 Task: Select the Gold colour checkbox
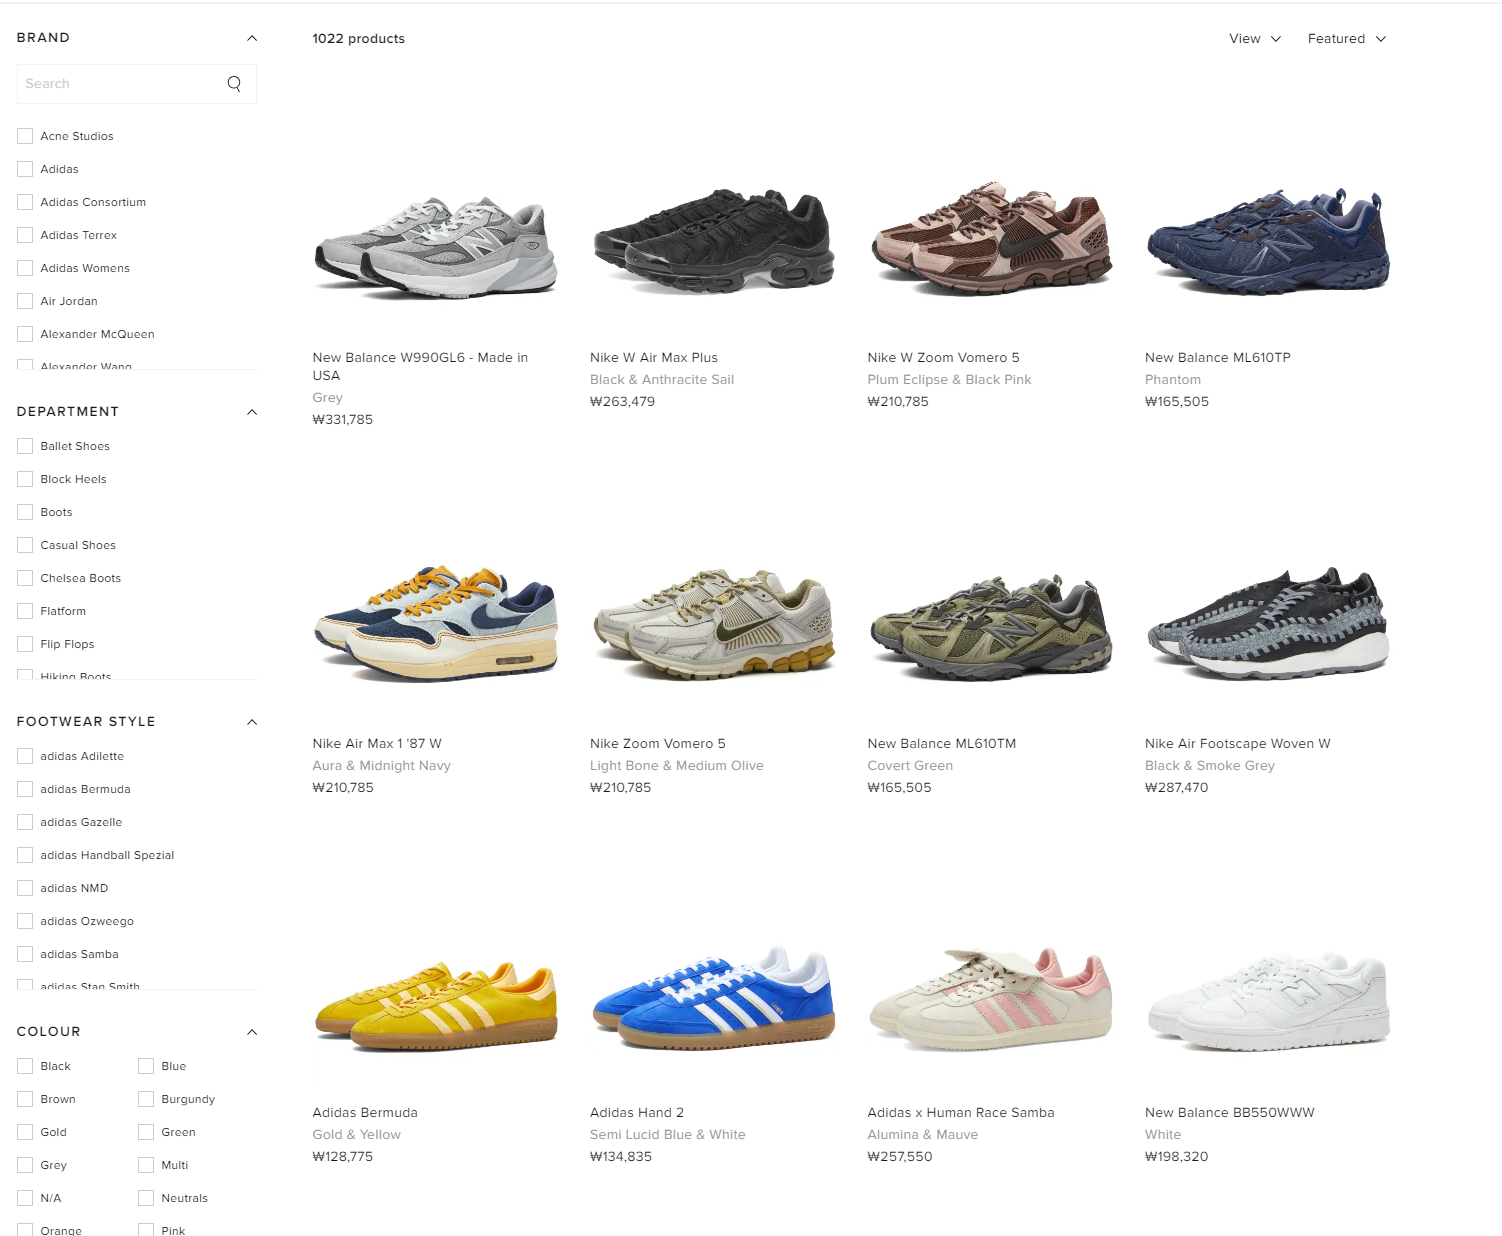tap(25, 1132)
